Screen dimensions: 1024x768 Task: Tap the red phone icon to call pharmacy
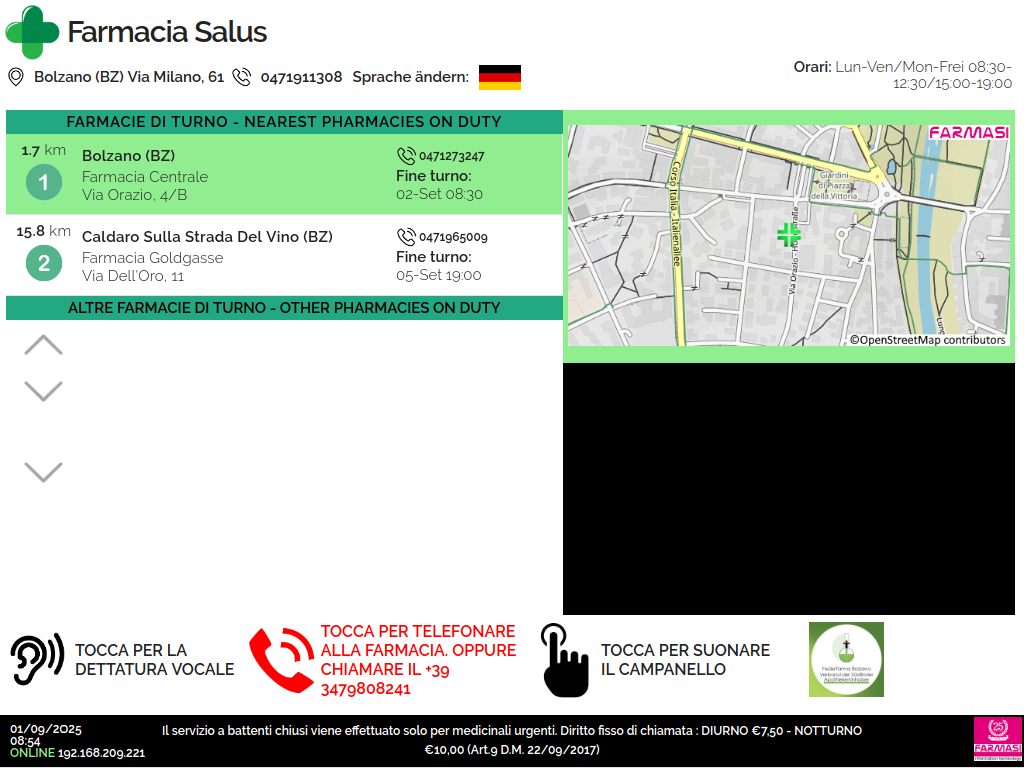point(281,660)
